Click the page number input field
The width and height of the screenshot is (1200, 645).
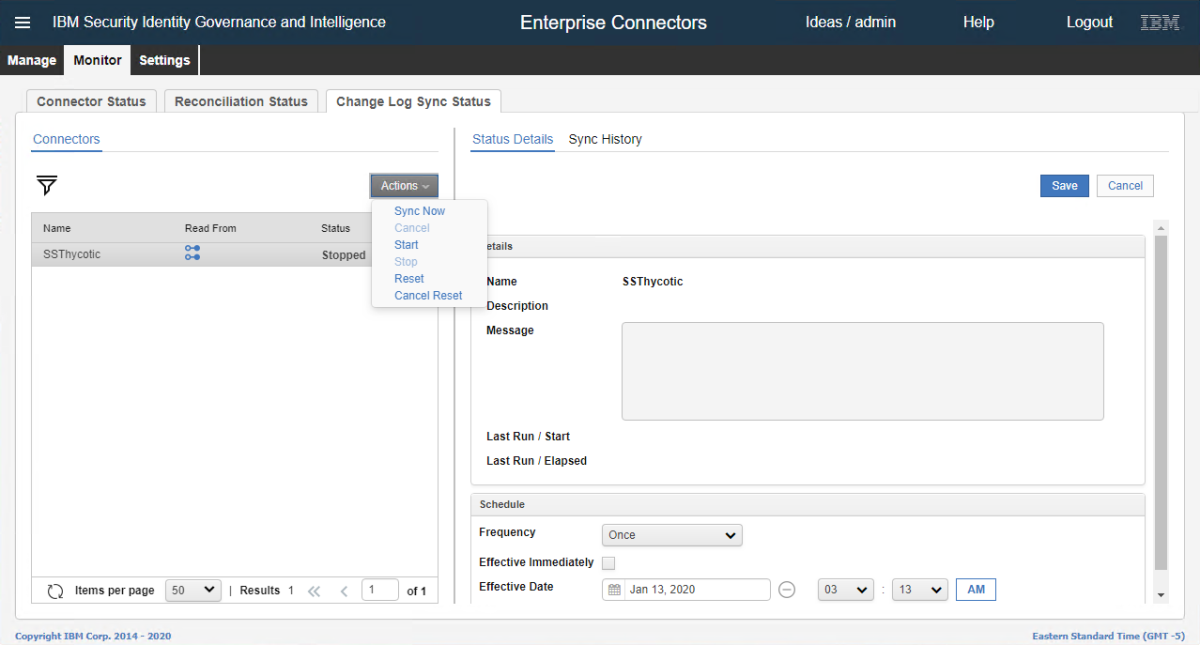click(380, 590)
